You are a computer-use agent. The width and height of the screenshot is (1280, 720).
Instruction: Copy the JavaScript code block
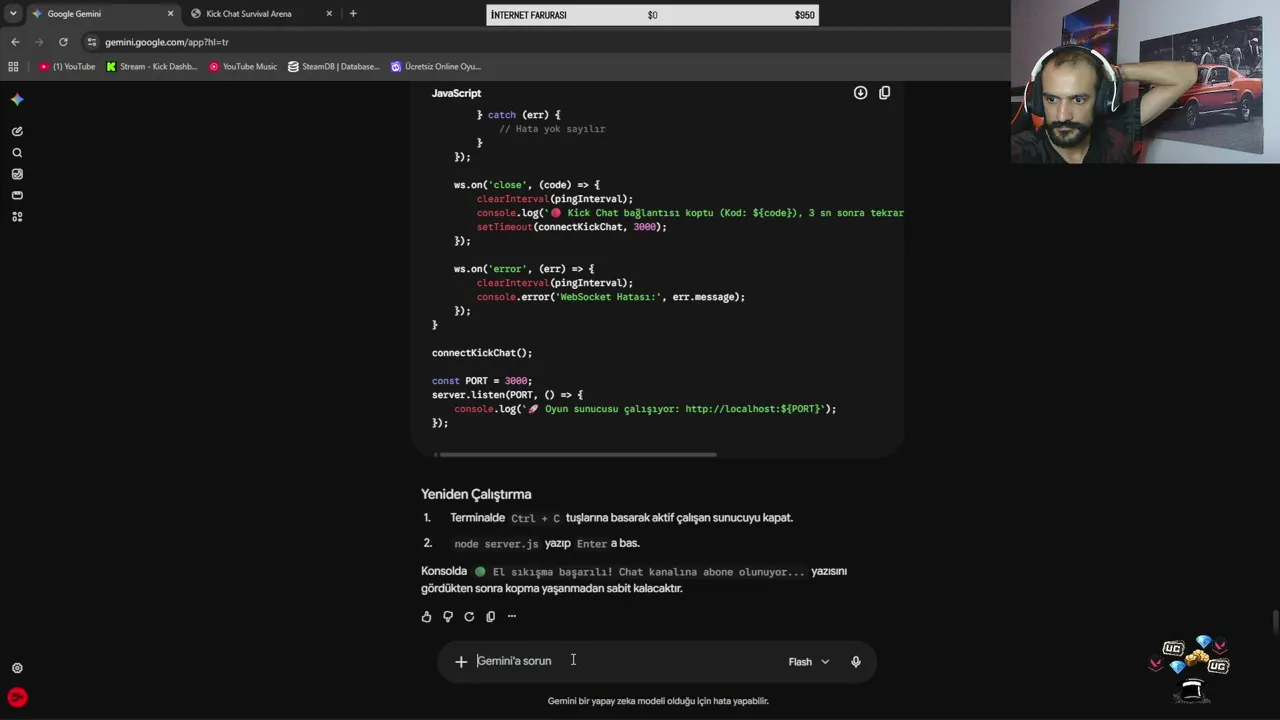(x=884, y=93)
